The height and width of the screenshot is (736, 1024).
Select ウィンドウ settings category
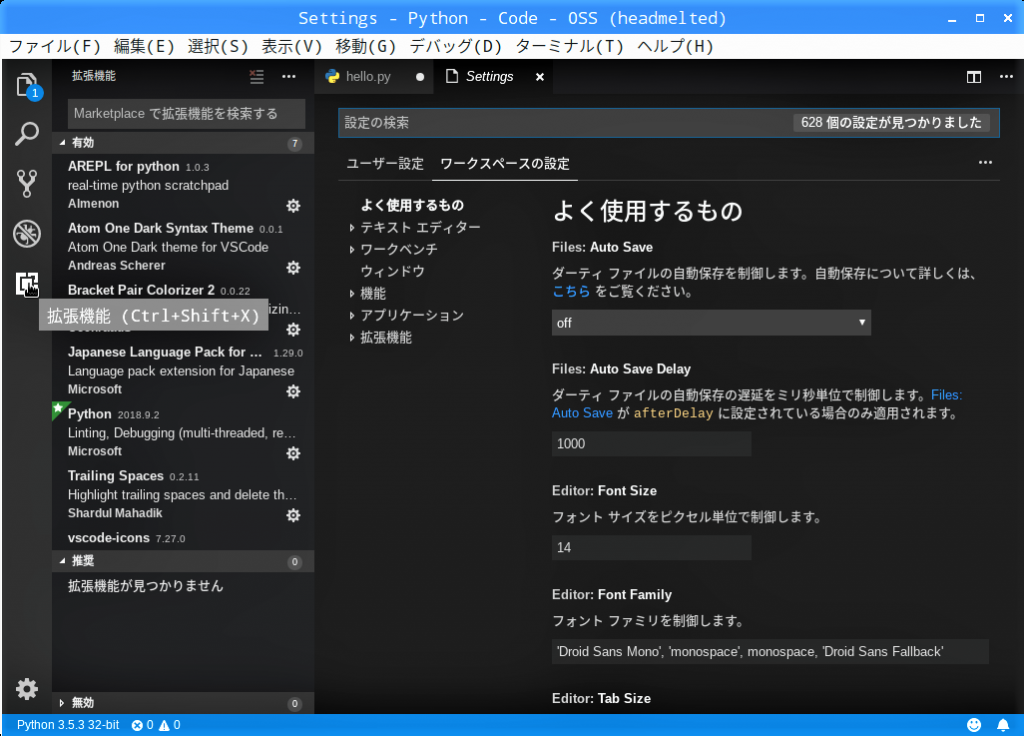[x=392, y=271]
